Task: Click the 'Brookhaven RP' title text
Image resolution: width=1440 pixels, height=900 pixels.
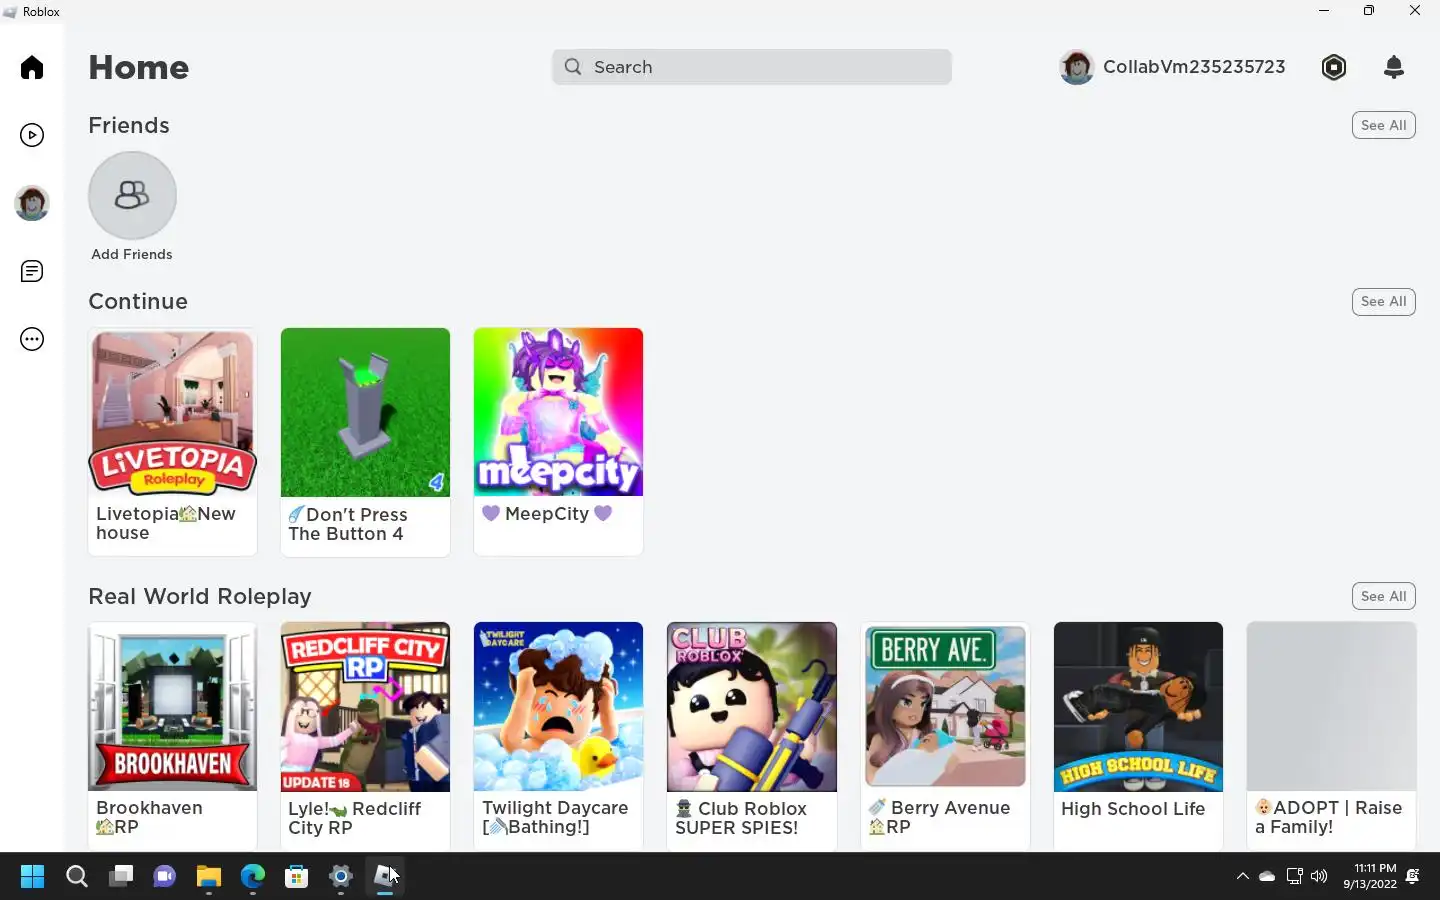Action: [149, 817]
